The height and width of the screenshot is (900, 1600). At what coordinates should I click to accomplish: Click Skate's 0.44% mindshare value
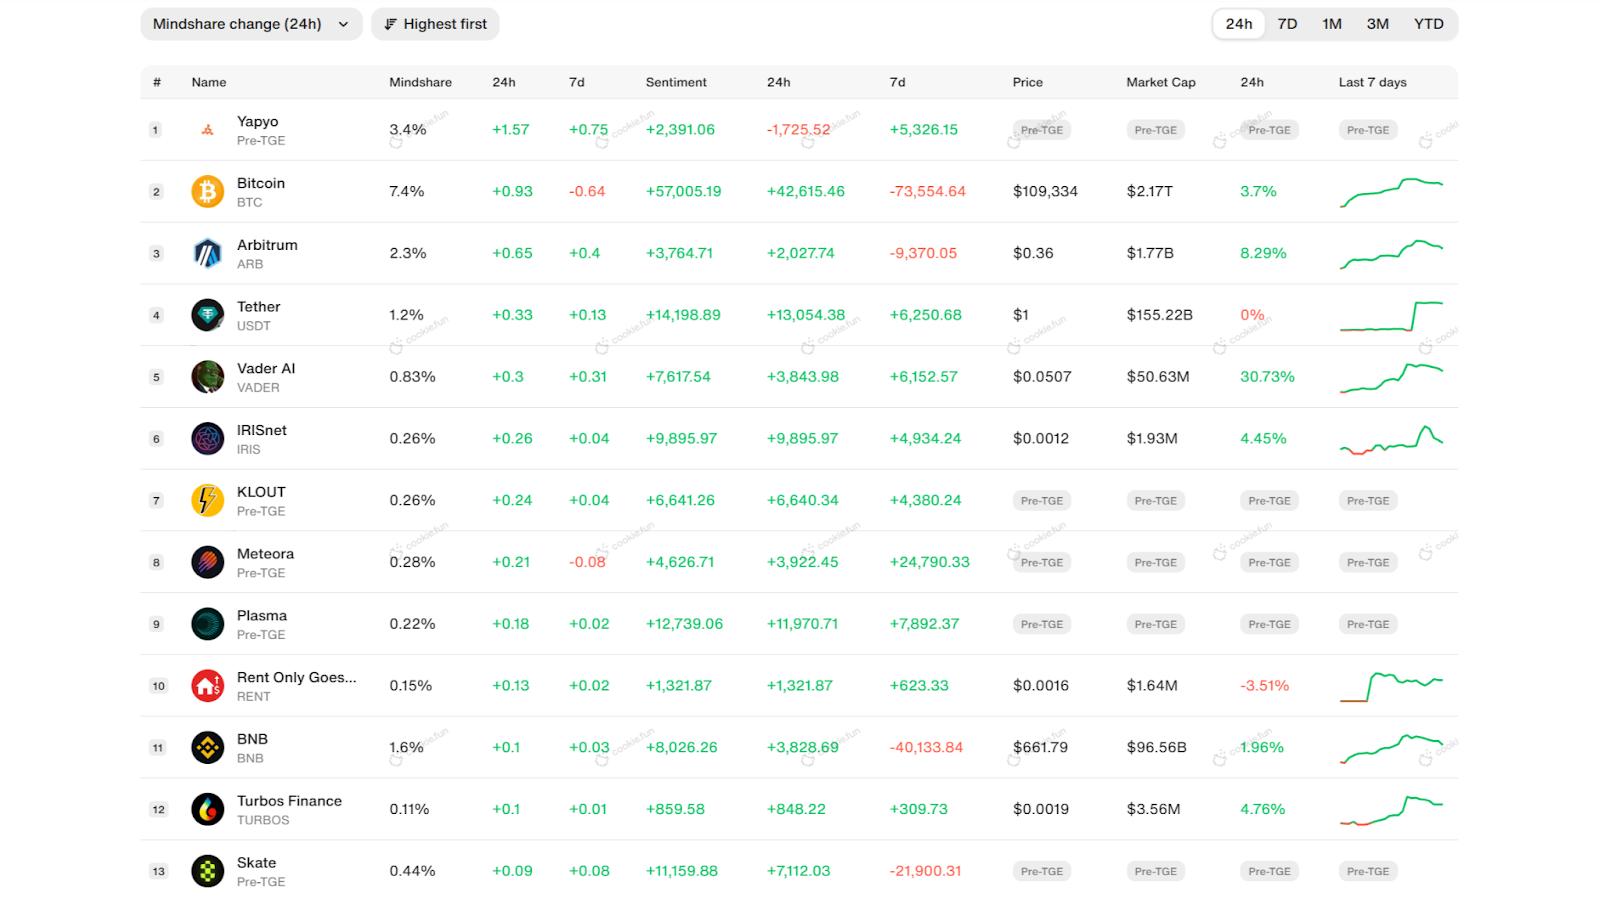[412, 871]
